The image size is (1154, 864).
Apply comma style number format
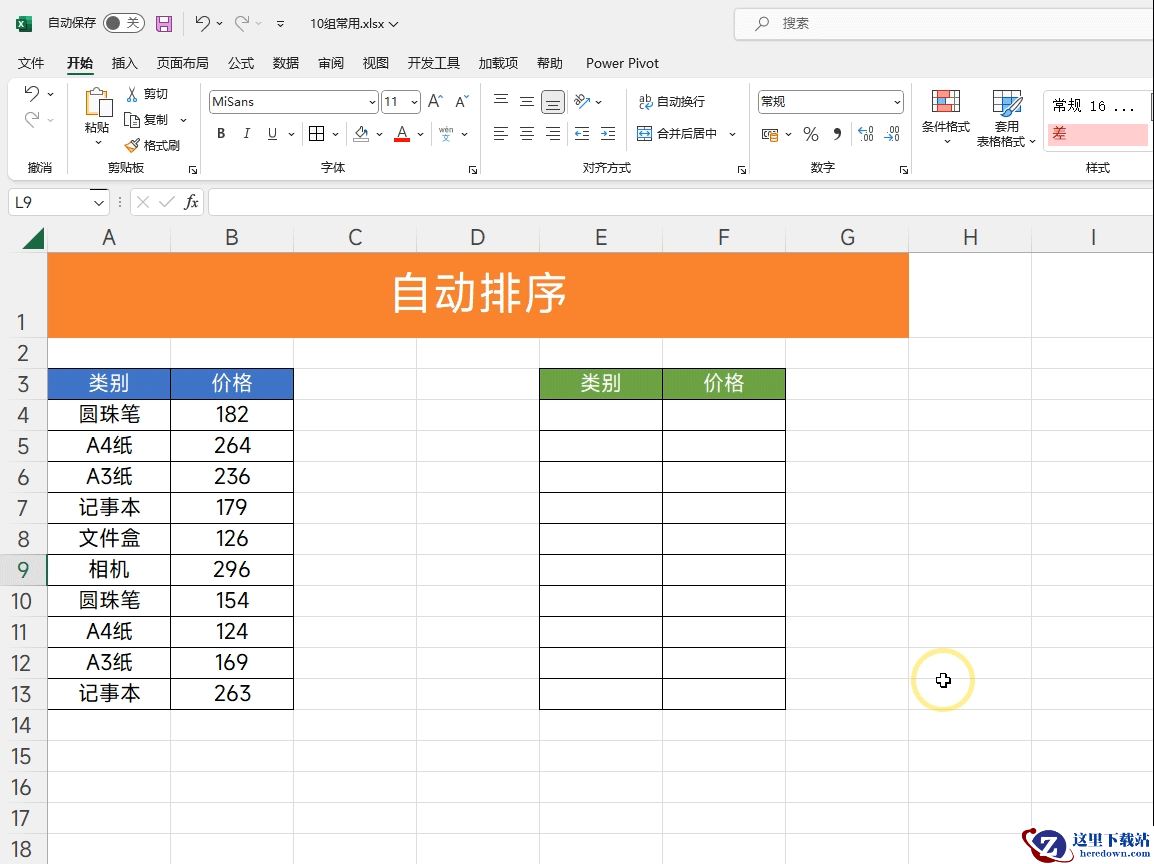838,134
